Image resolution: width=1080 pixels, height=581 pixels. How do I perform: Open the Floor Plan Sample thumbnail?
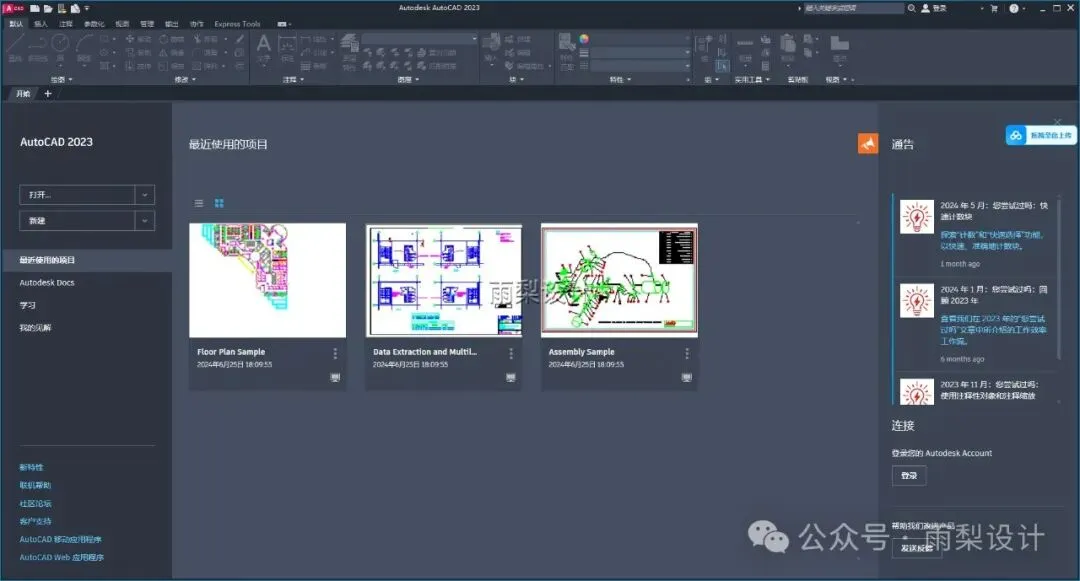pos(268,280)
